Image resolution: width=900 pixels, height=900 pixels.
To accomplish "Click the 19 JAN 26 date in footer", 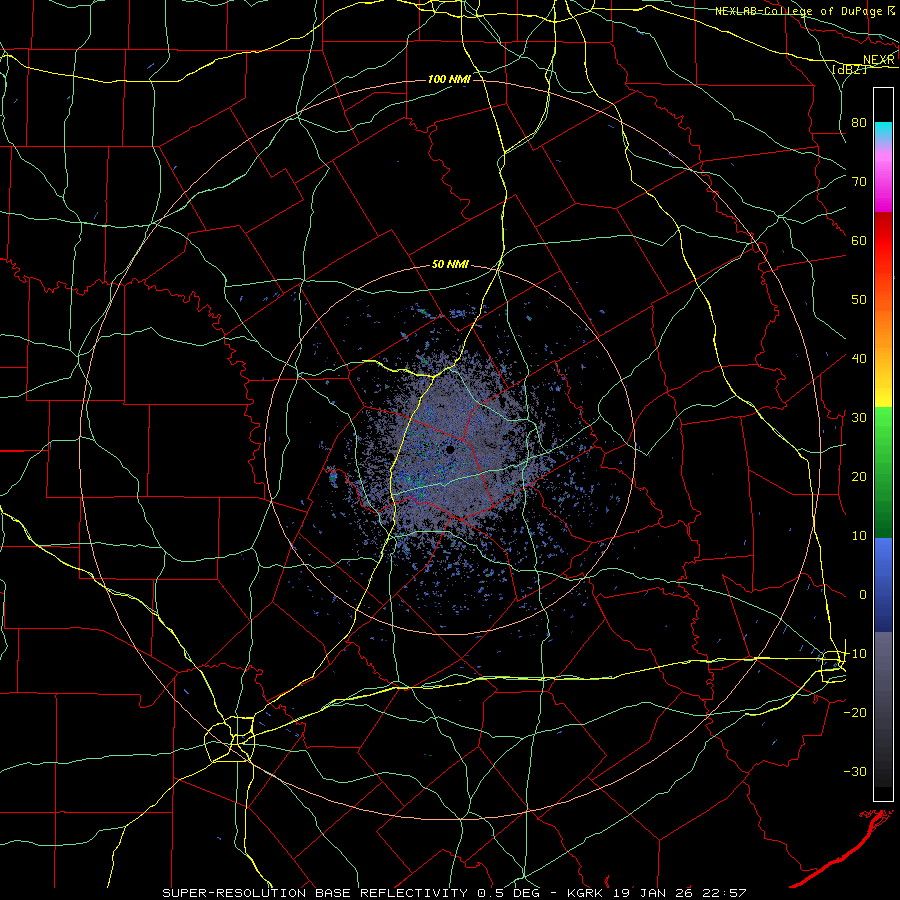I will (655, 893).
